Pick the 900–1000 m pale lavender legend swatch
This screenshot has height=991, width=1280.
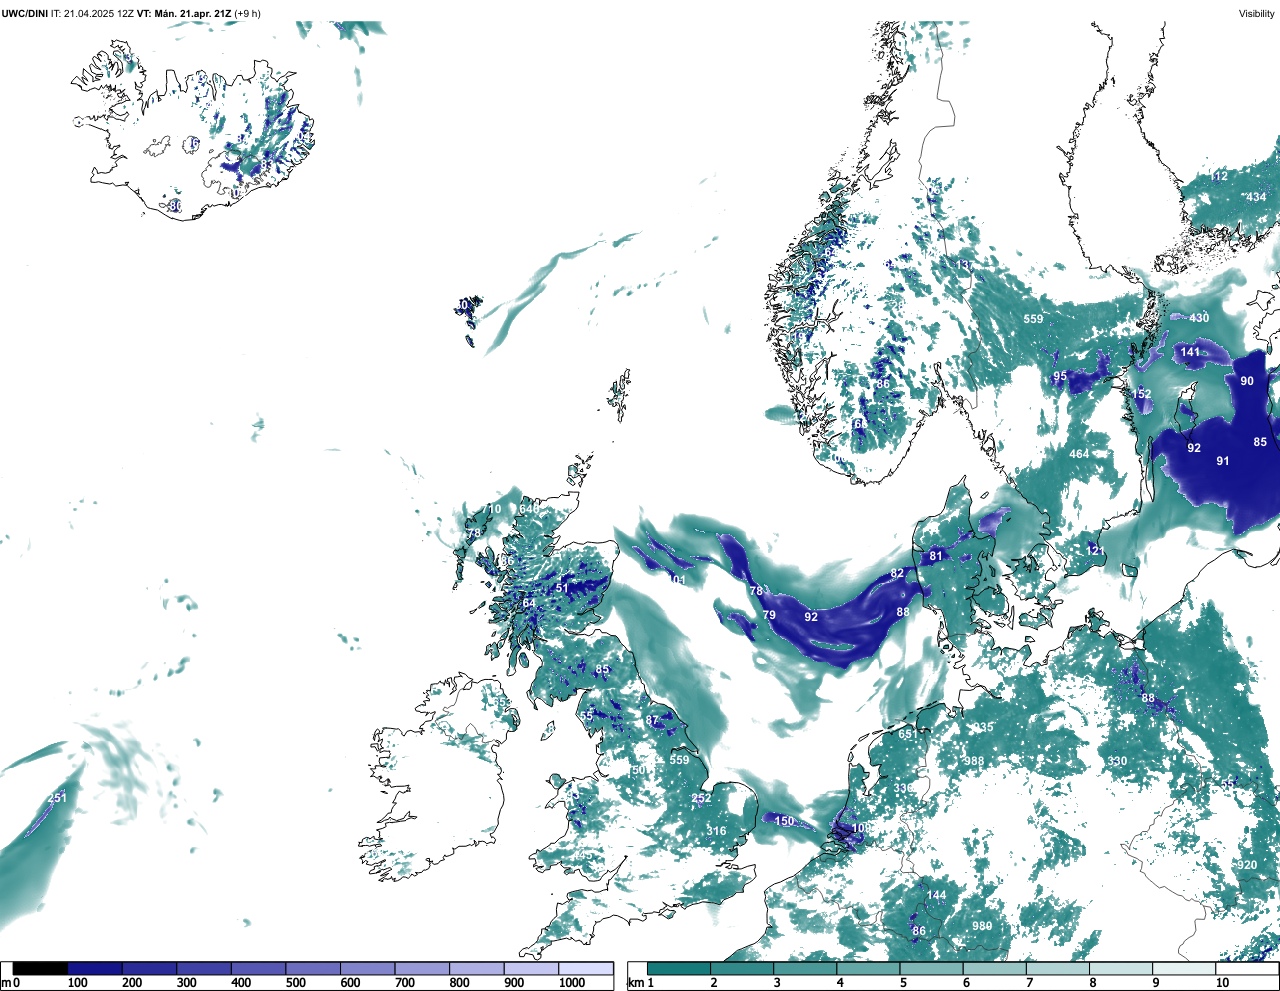(x=531, y=968)
